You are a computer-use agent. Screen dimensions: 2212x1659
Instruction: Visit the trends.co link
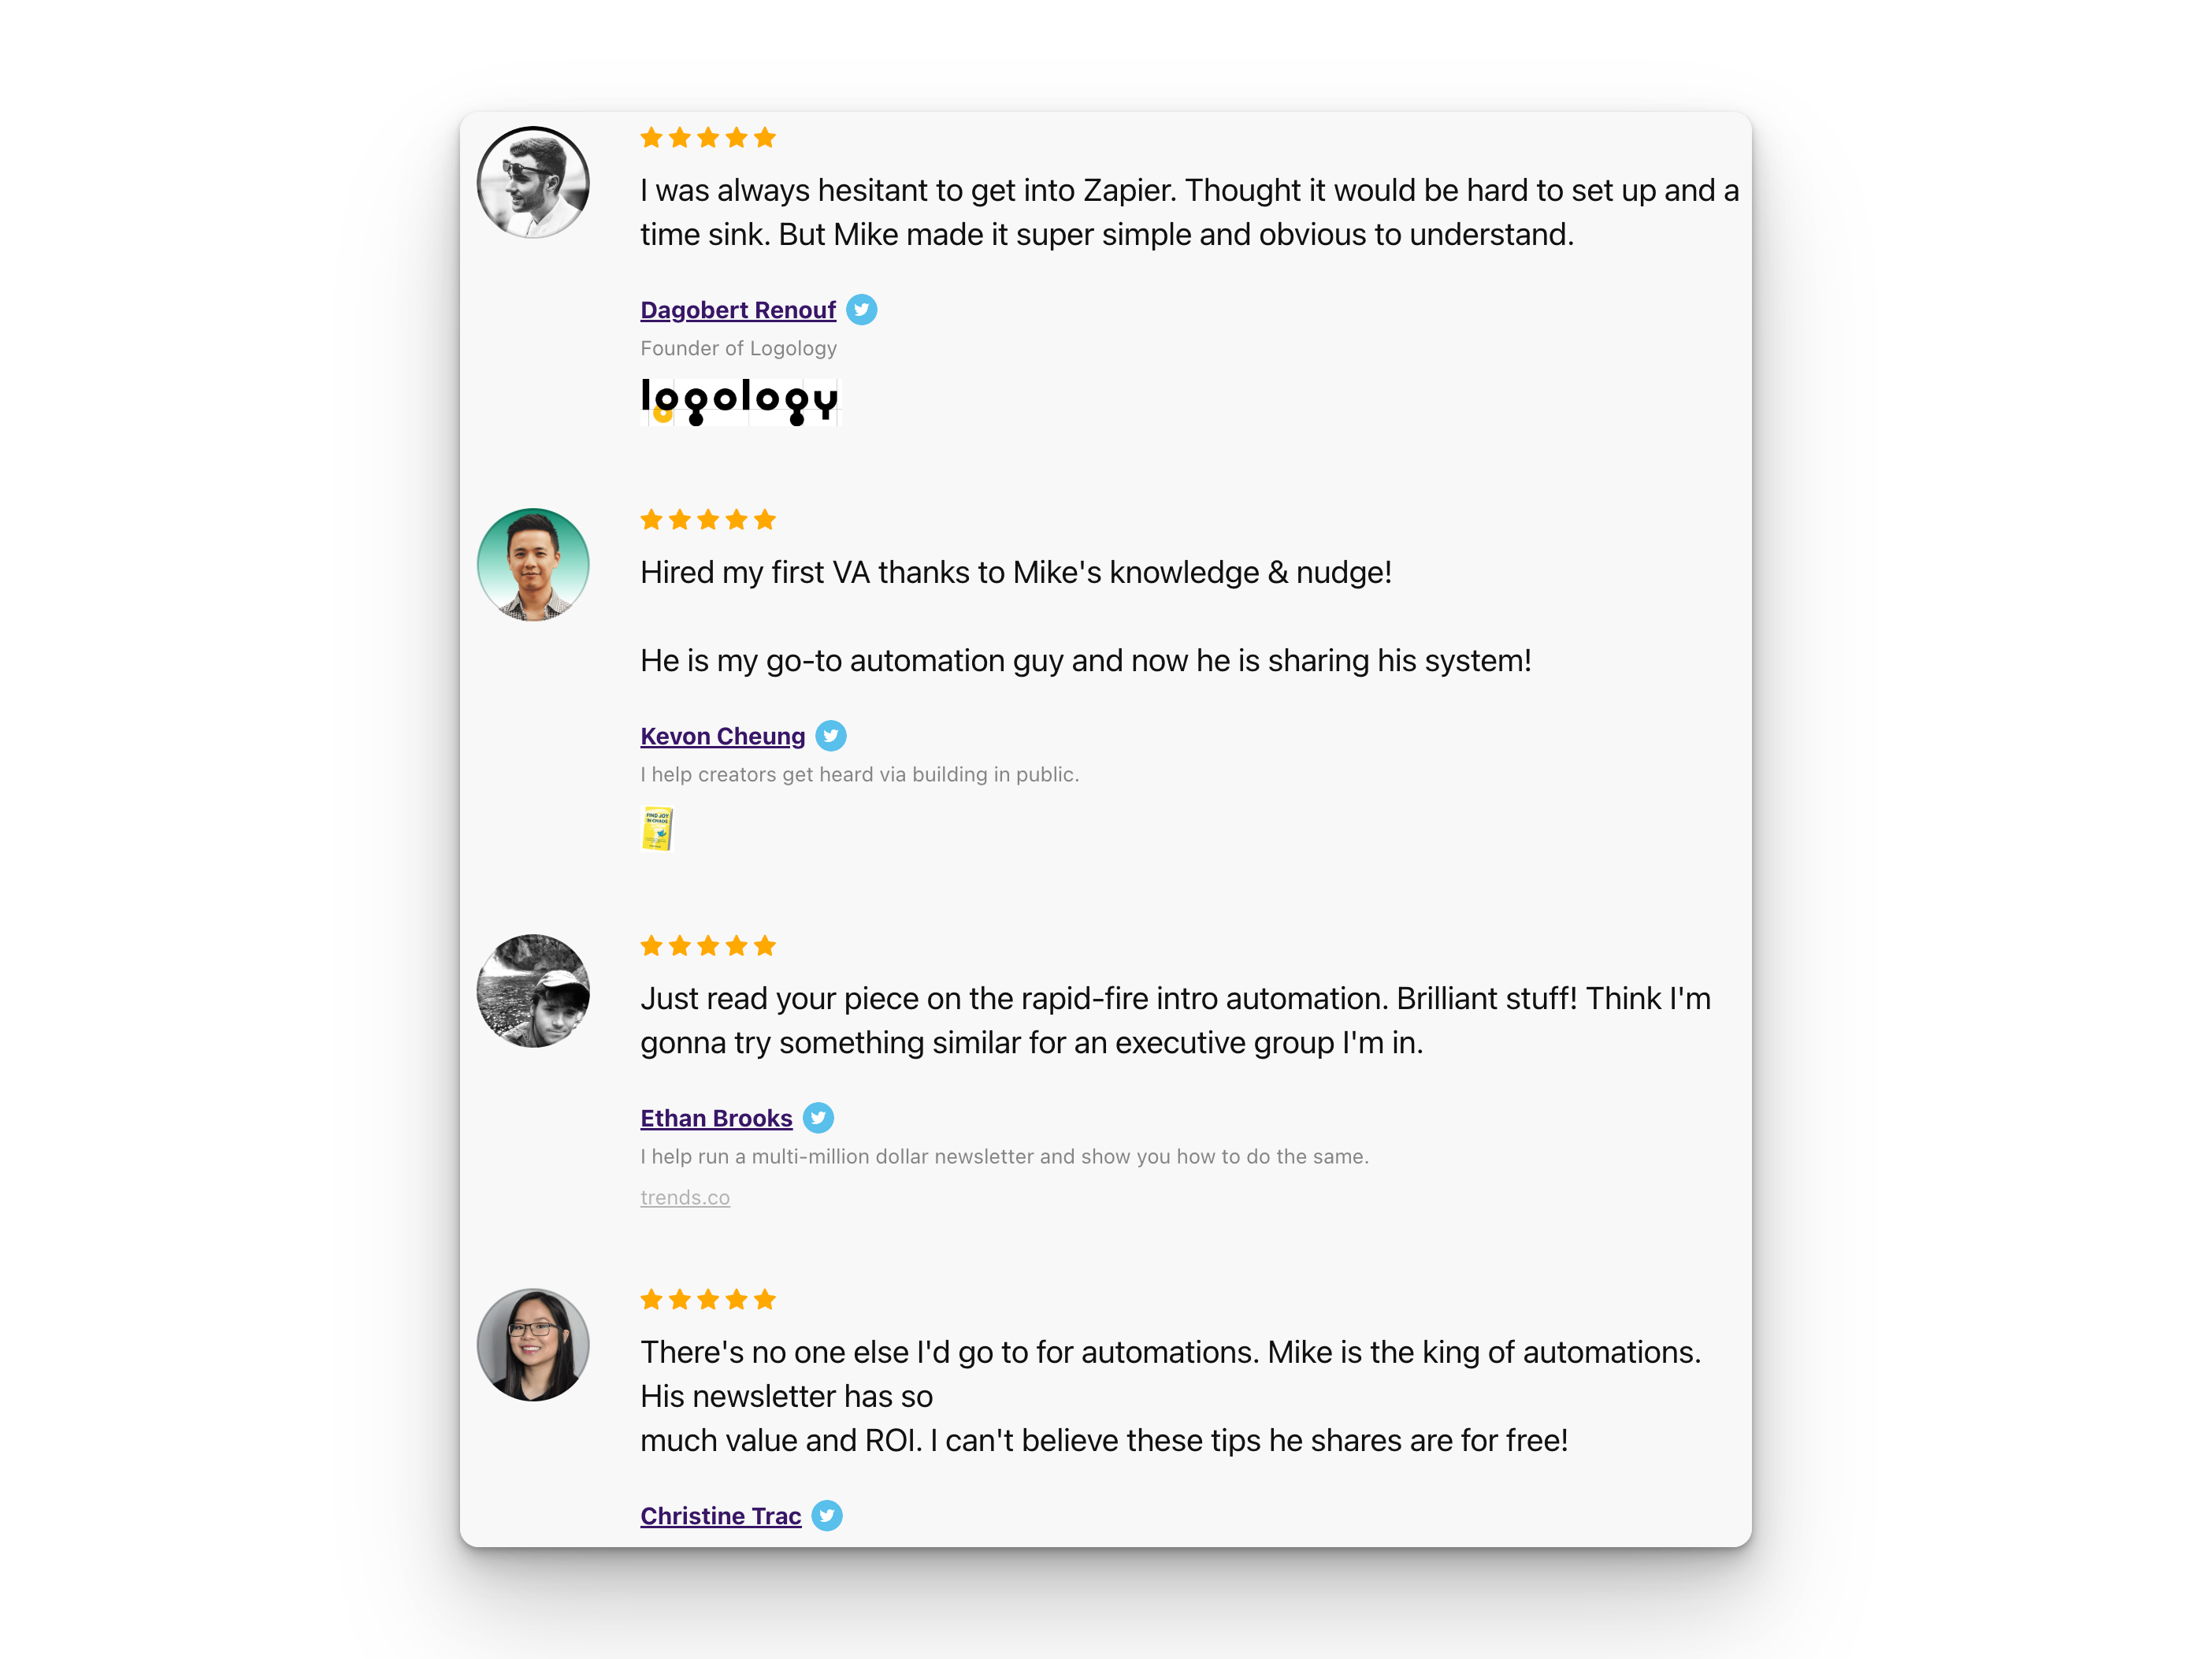[685, 1197]
